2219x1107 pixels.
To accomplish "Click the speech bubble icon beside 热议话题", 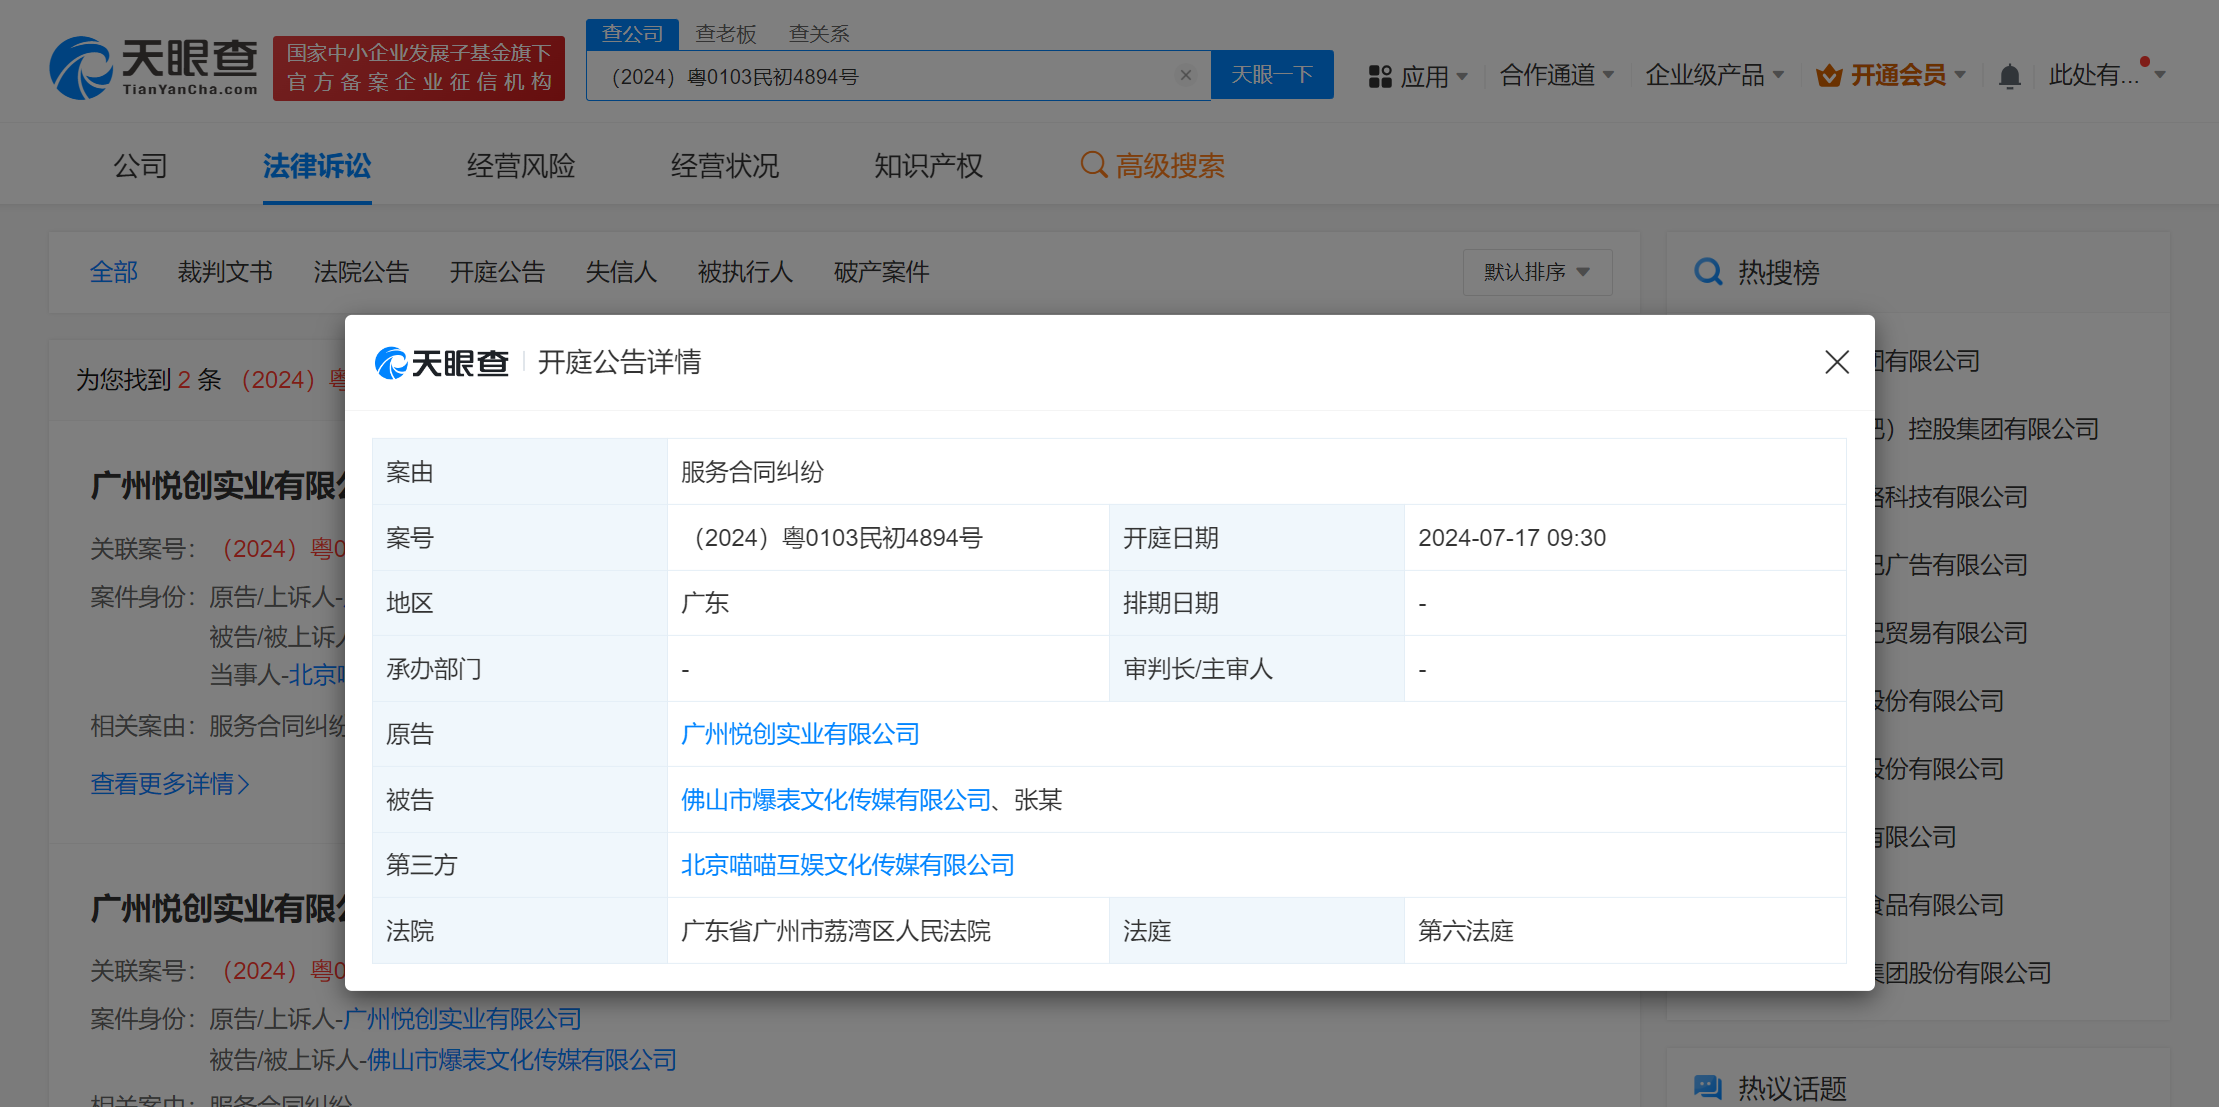I will 1707,1087.
